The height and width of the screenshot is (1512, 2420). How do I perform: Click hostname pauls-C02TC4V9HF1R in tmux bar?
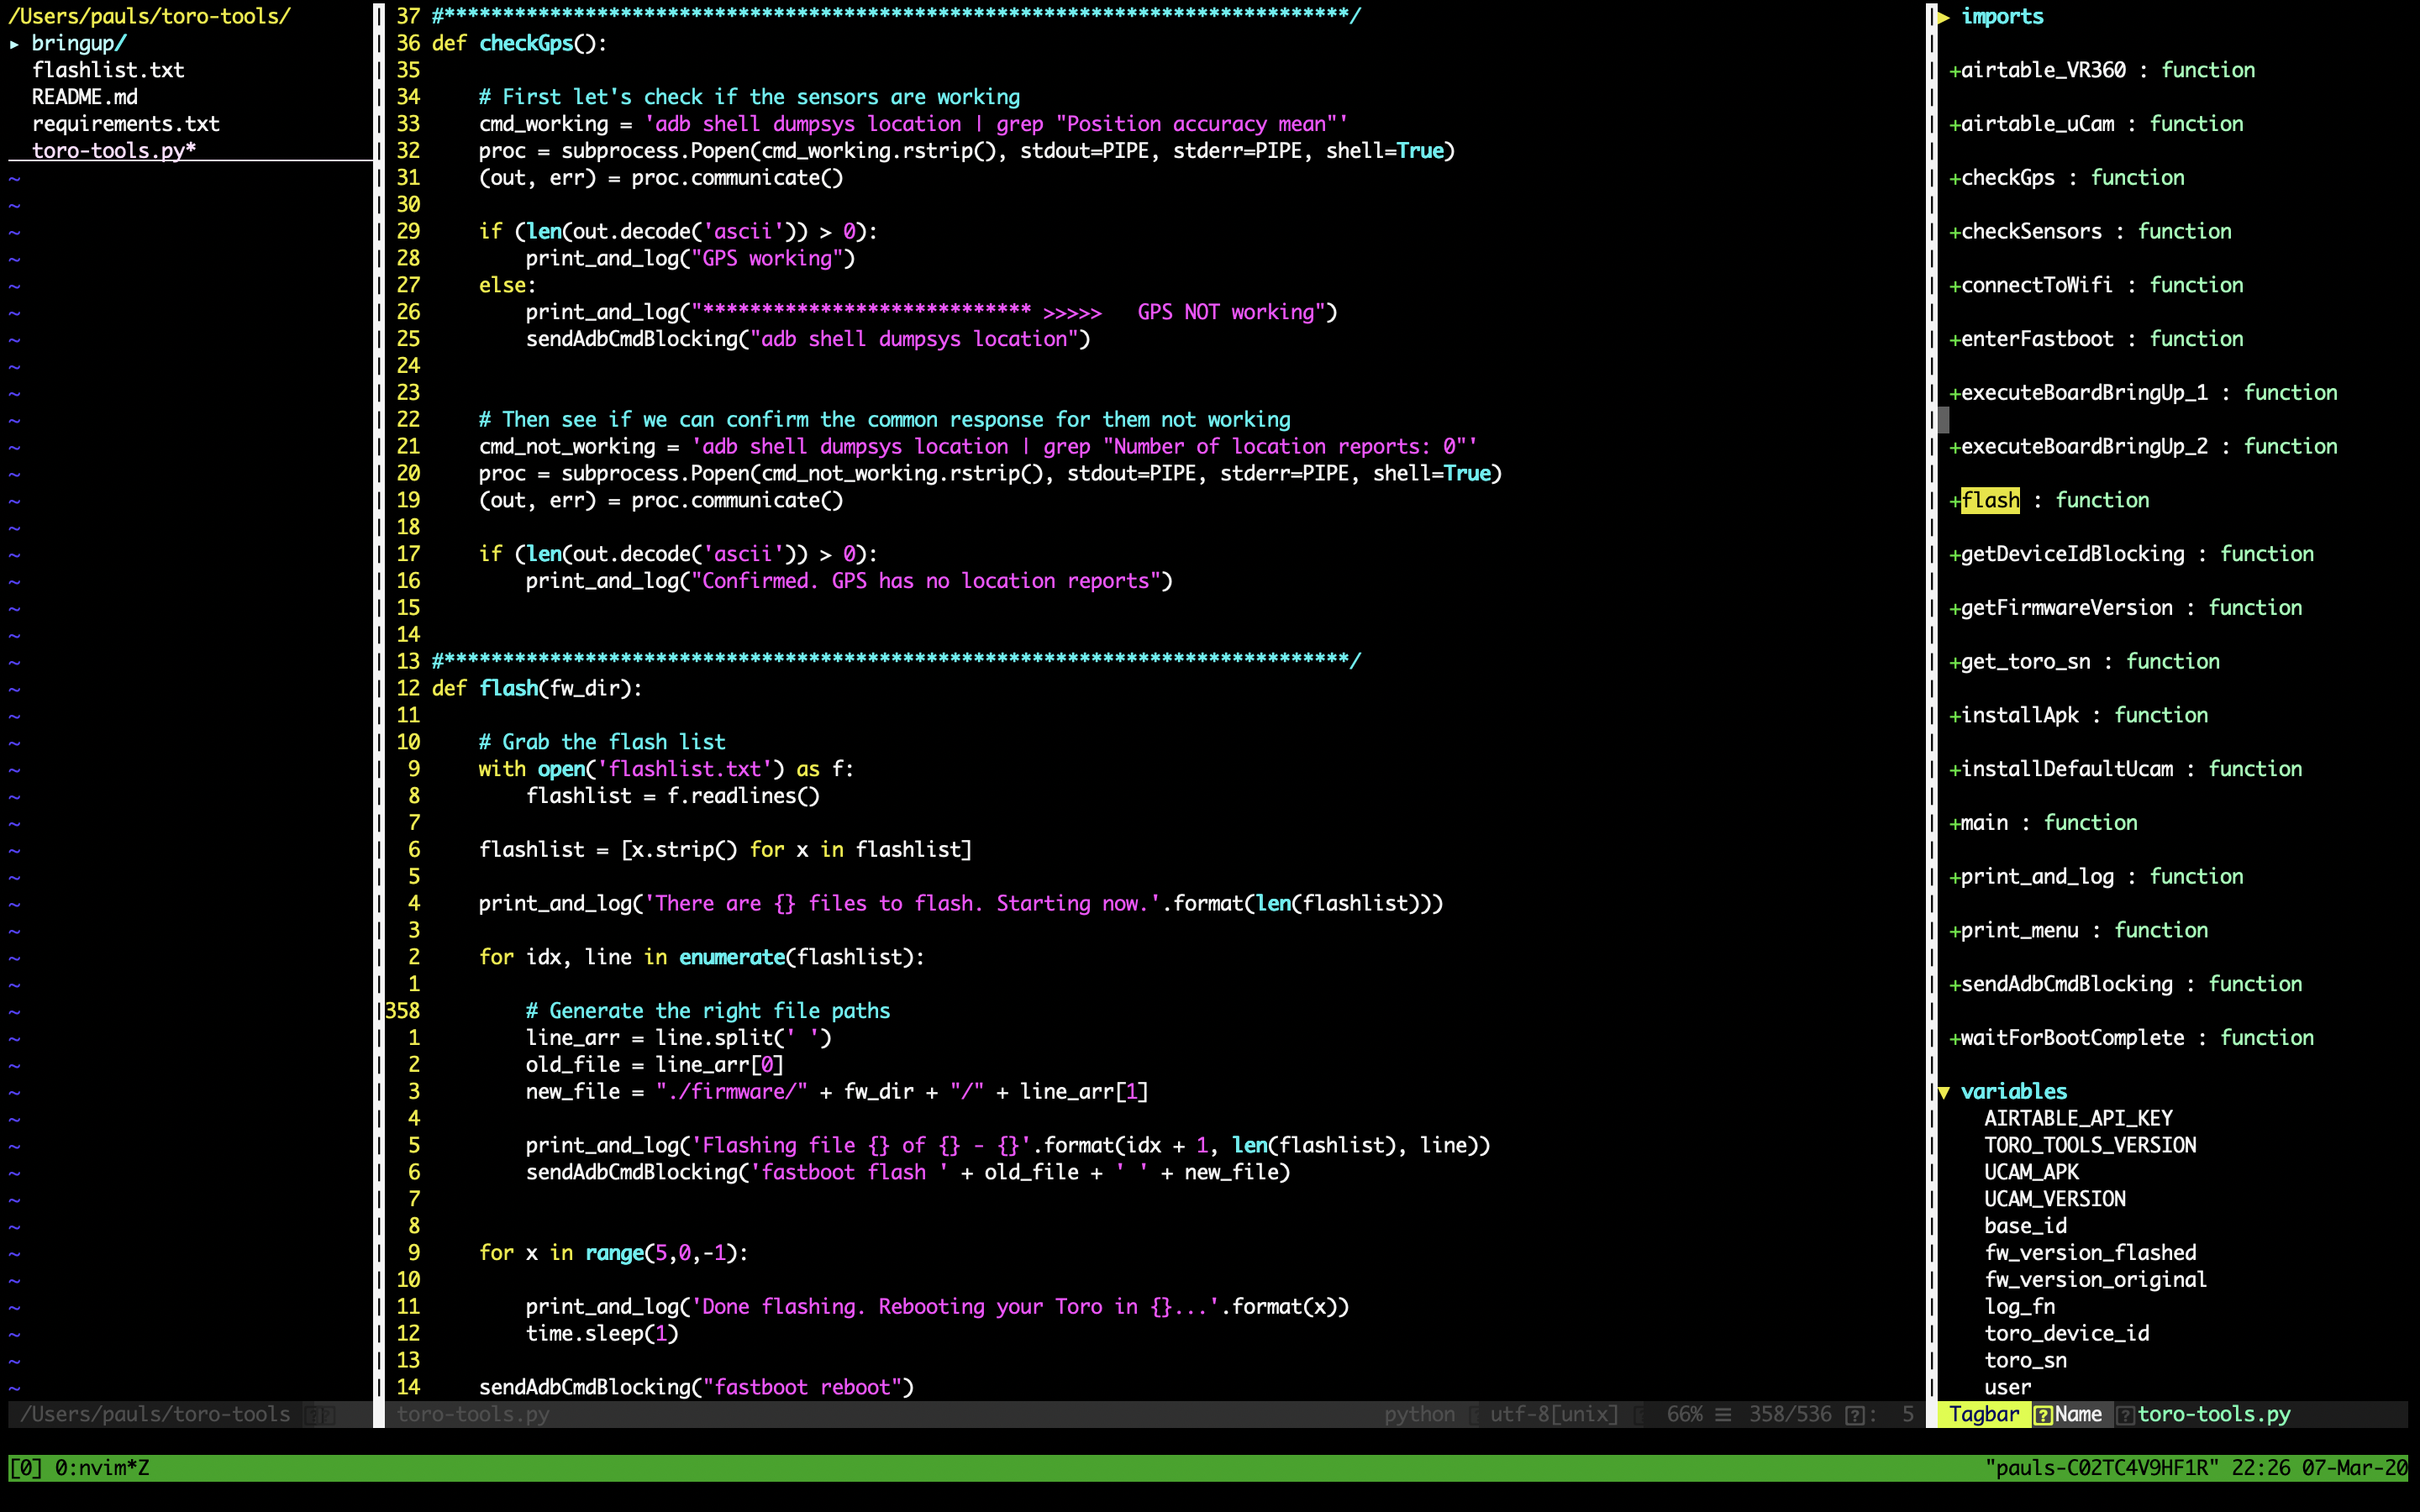coord(2102,1468)
